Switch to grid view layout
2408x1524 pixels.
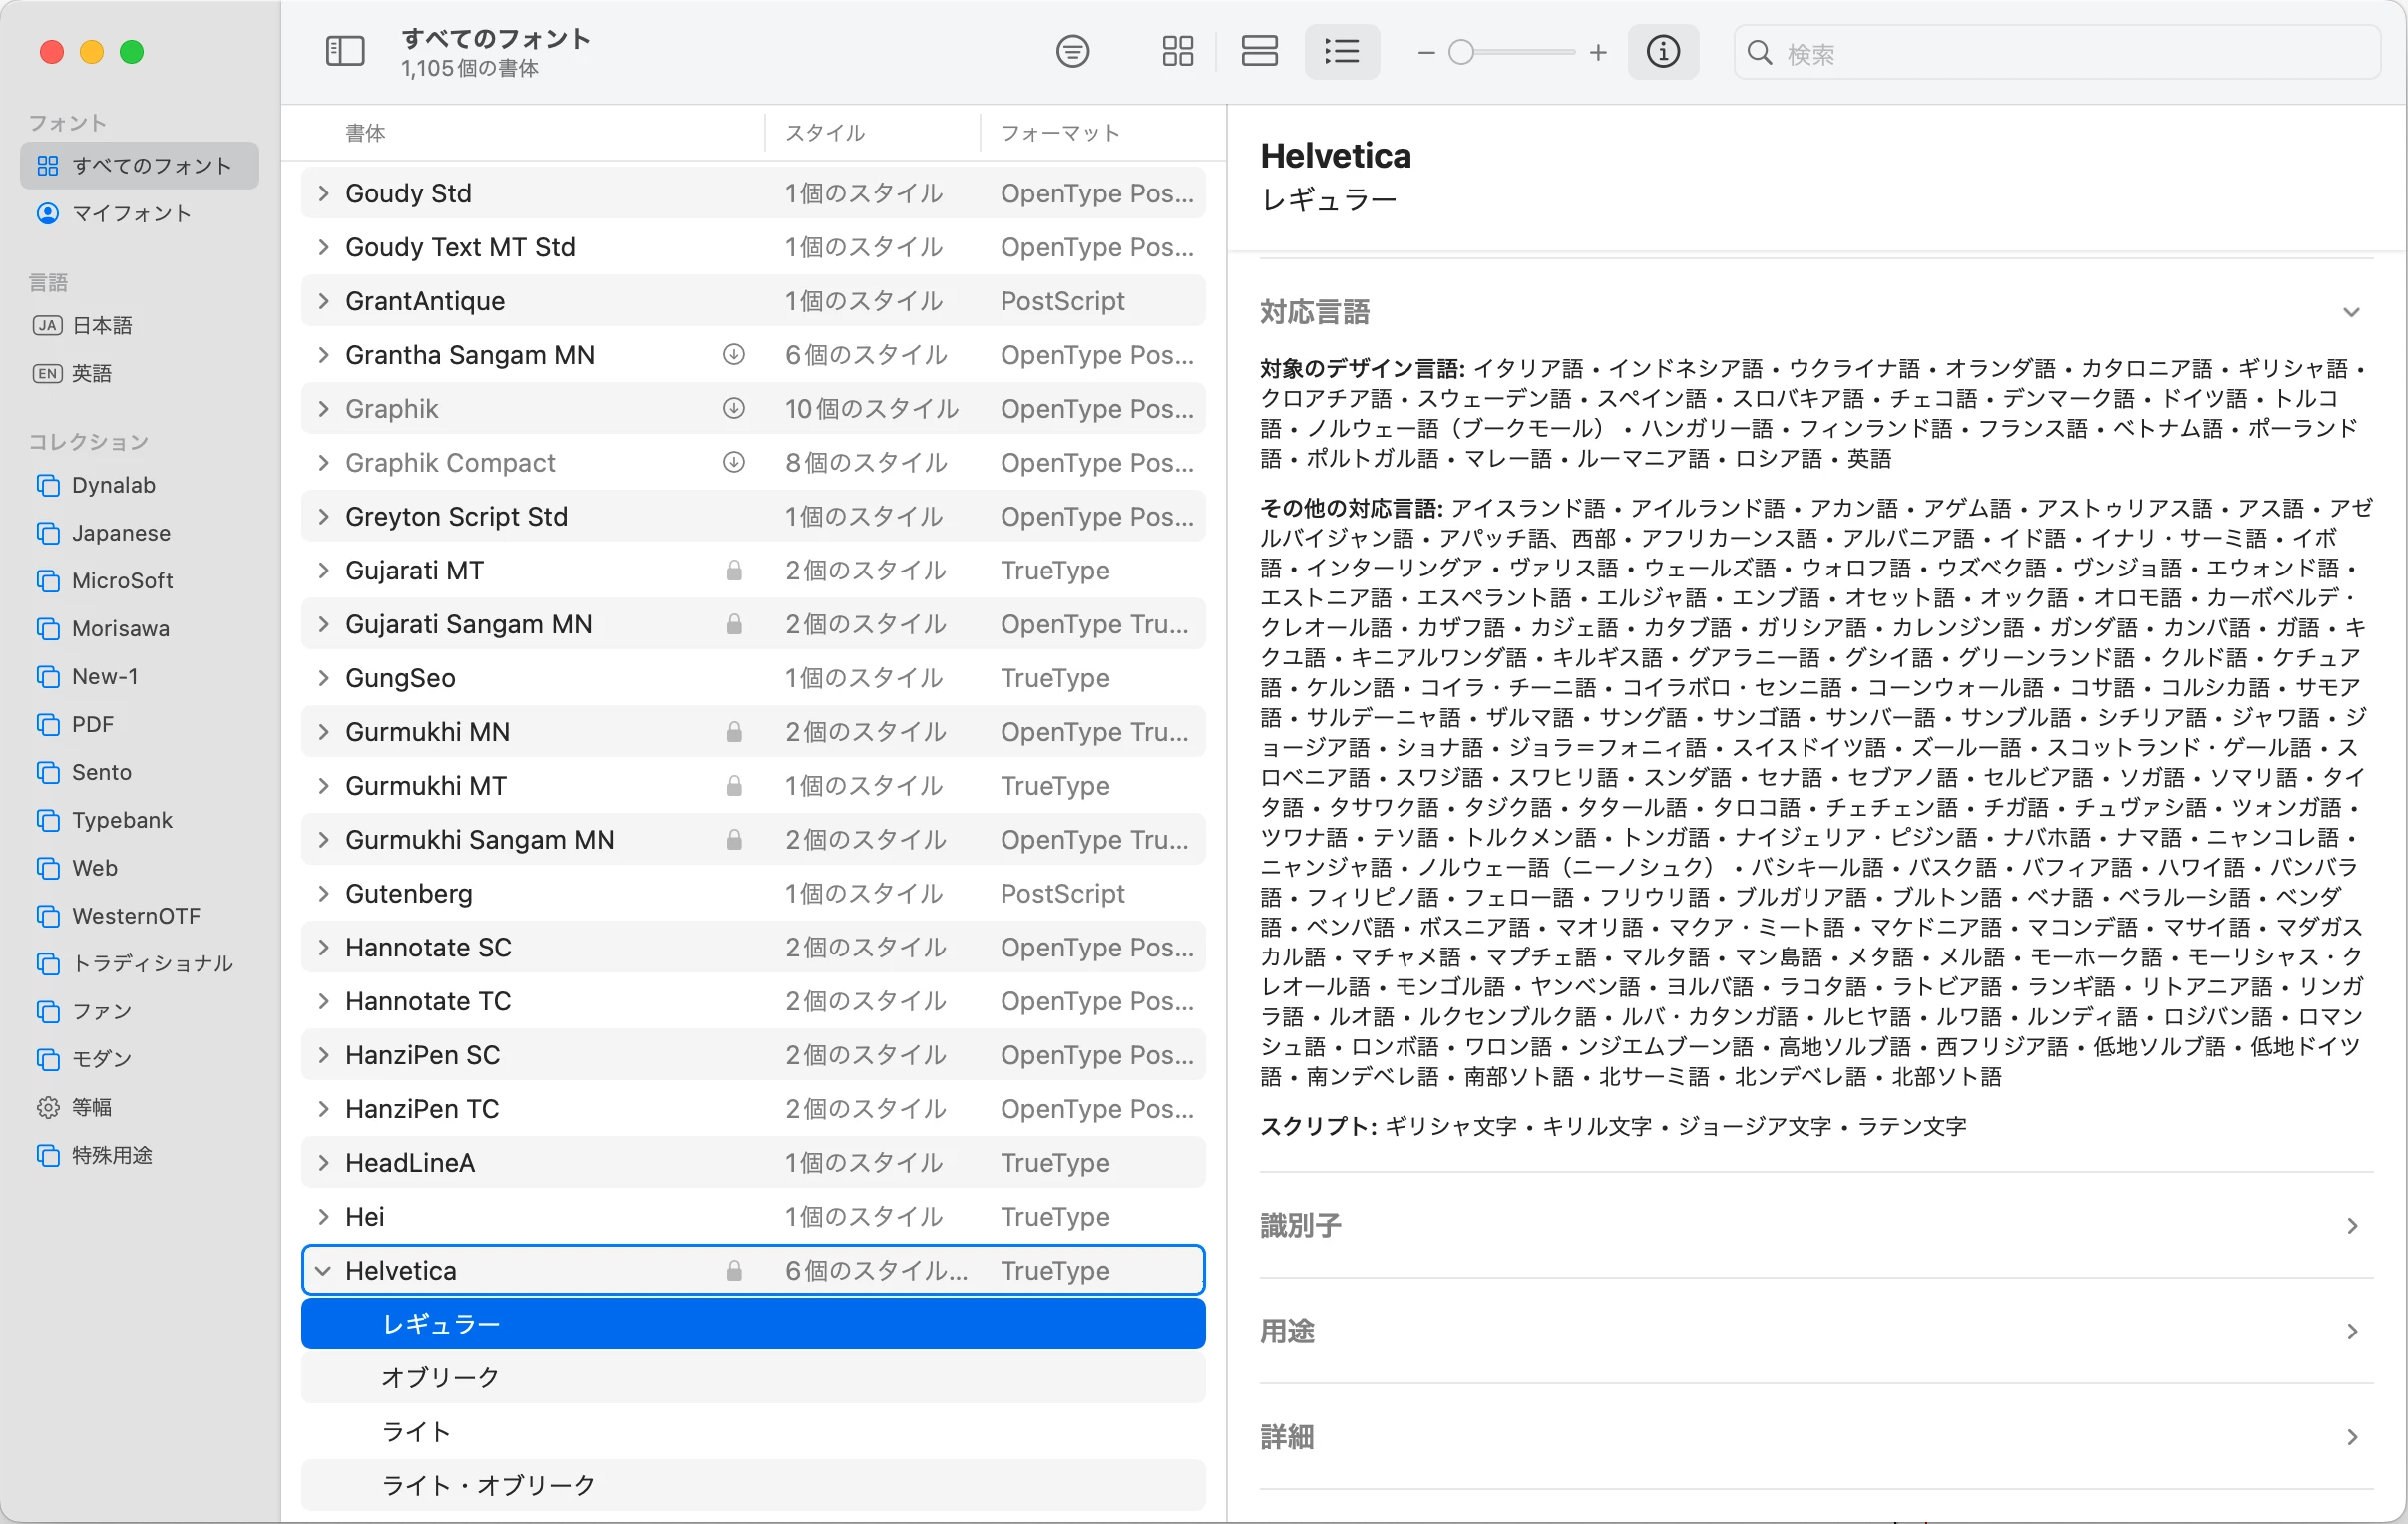(x=1178, y=51)
